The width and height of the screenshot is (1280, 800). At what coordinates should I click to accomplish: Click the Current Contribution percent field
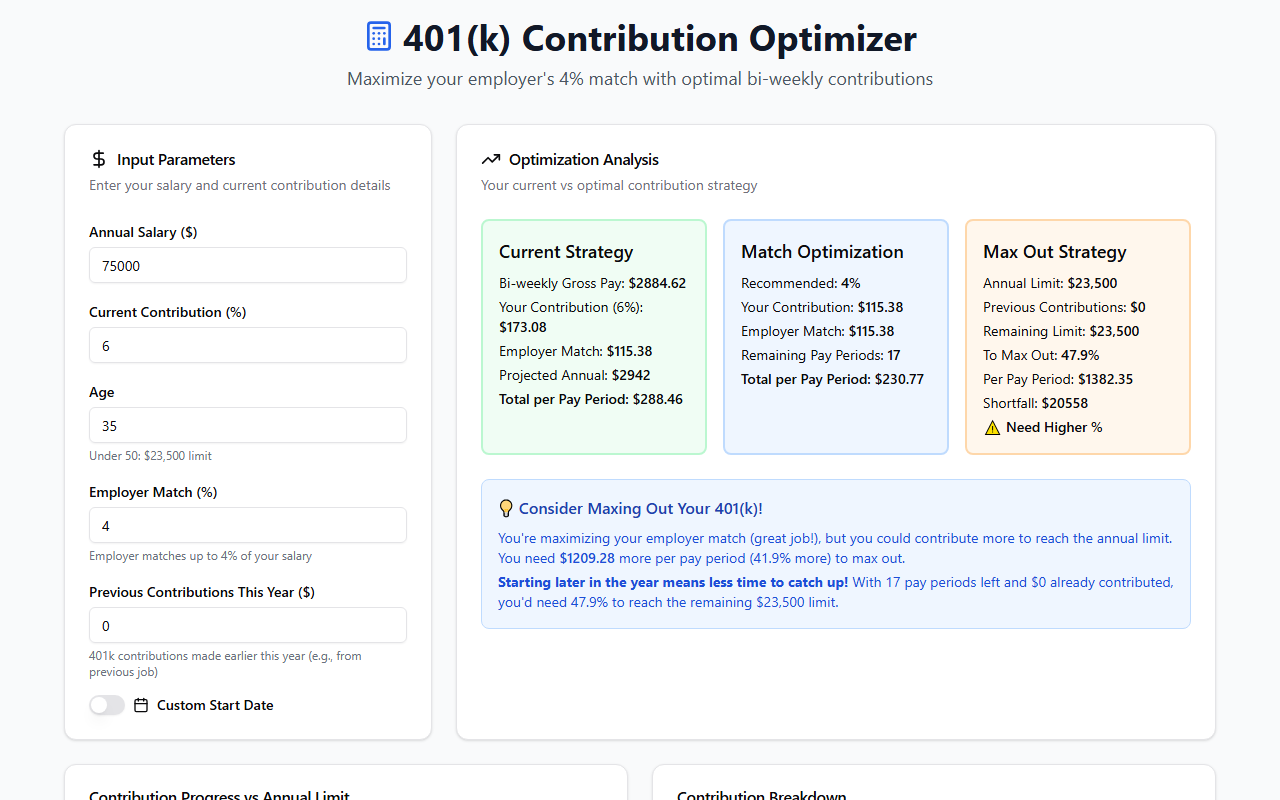pyautogui.click(x=248, y=345)
